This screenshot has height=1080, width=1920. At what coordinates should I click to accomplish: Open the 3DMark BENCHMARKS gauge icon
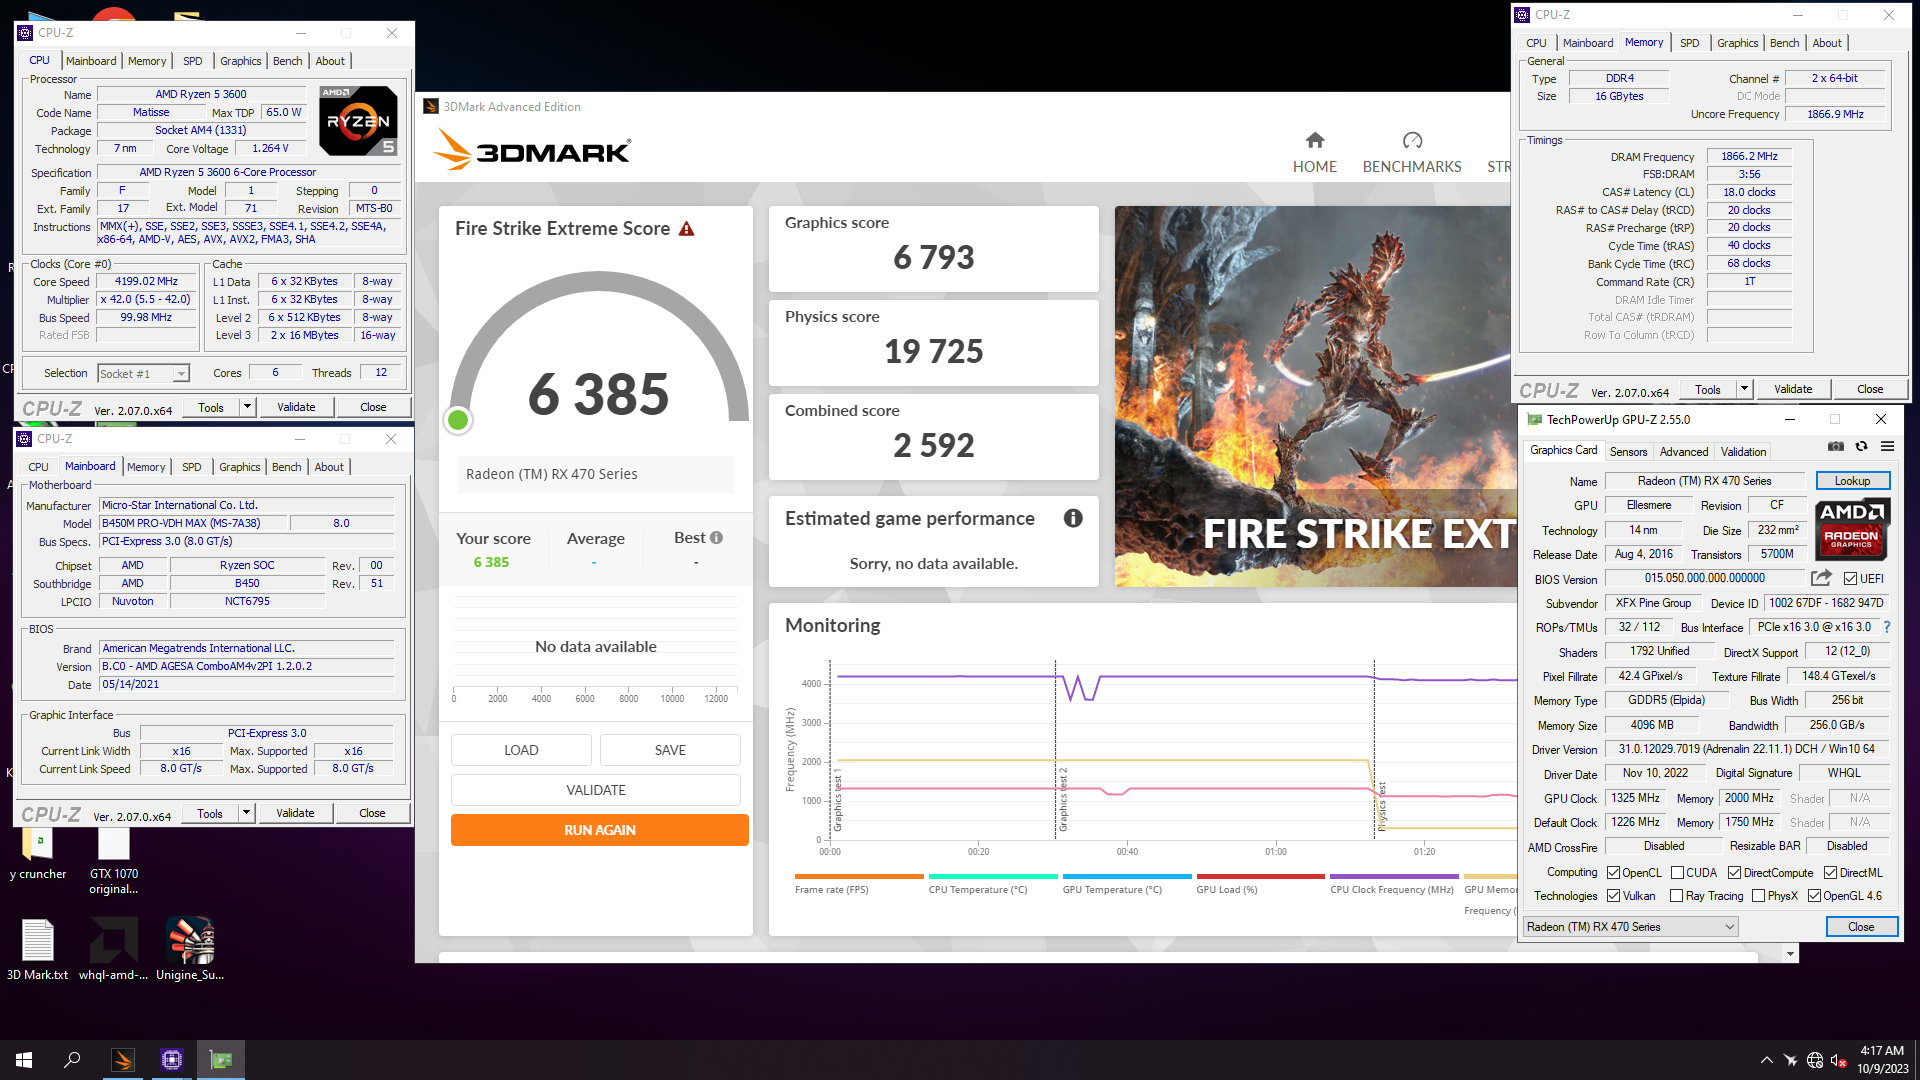[x=1412, y=140]
